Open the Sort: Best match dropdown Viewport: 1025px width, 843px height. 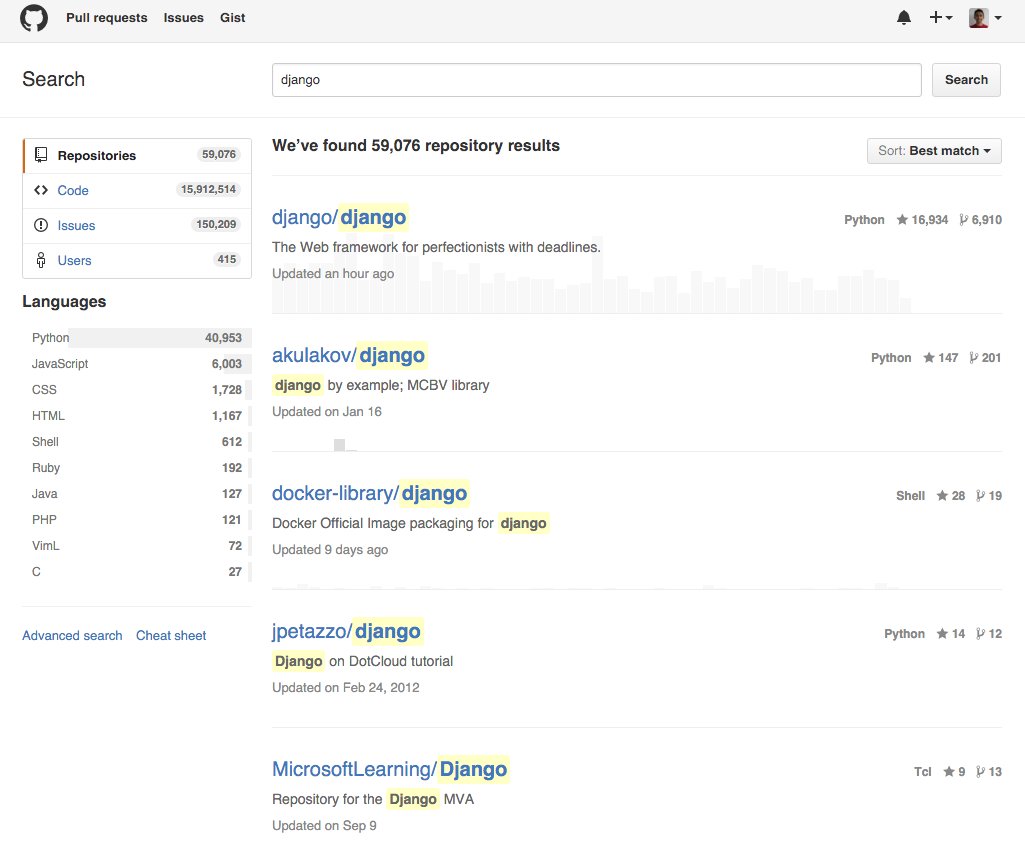[933, 151]
